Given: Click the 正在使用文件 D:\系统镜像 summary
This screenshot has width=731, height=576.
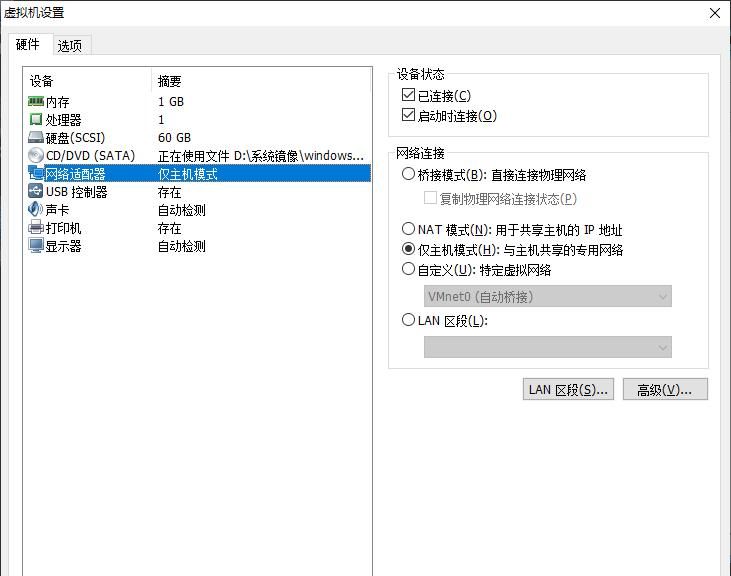Looking at the screenshot, I should (261, 156).
